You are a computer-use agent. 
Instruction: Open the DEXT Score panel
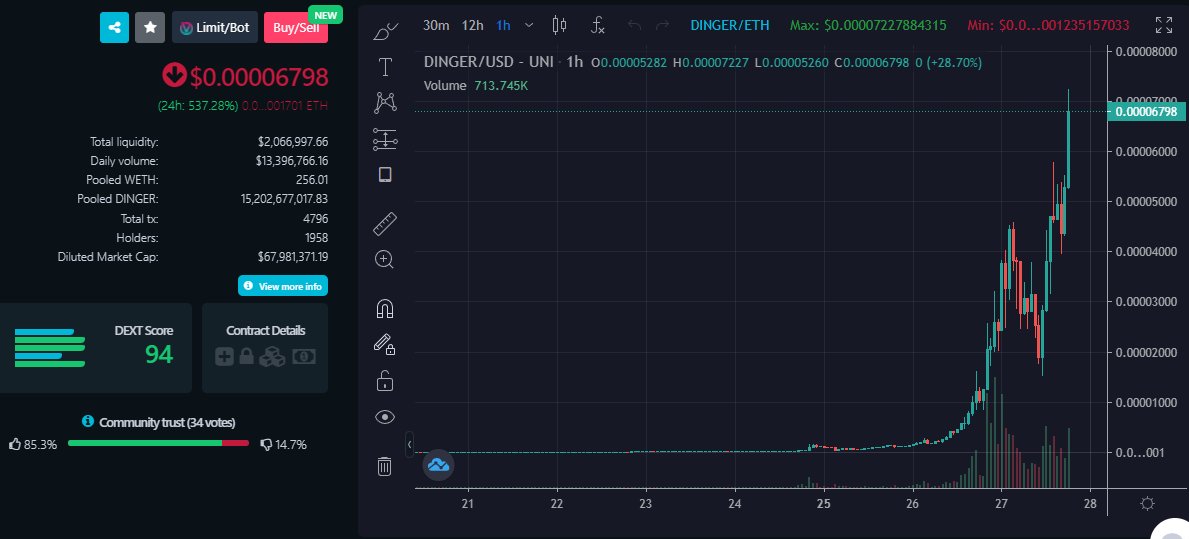[x=96, y=348]
